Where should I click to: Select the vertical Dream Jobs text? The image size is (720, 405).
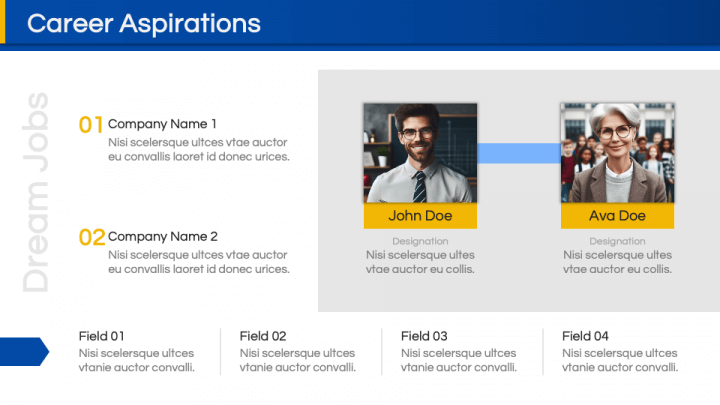coord(36,192)
